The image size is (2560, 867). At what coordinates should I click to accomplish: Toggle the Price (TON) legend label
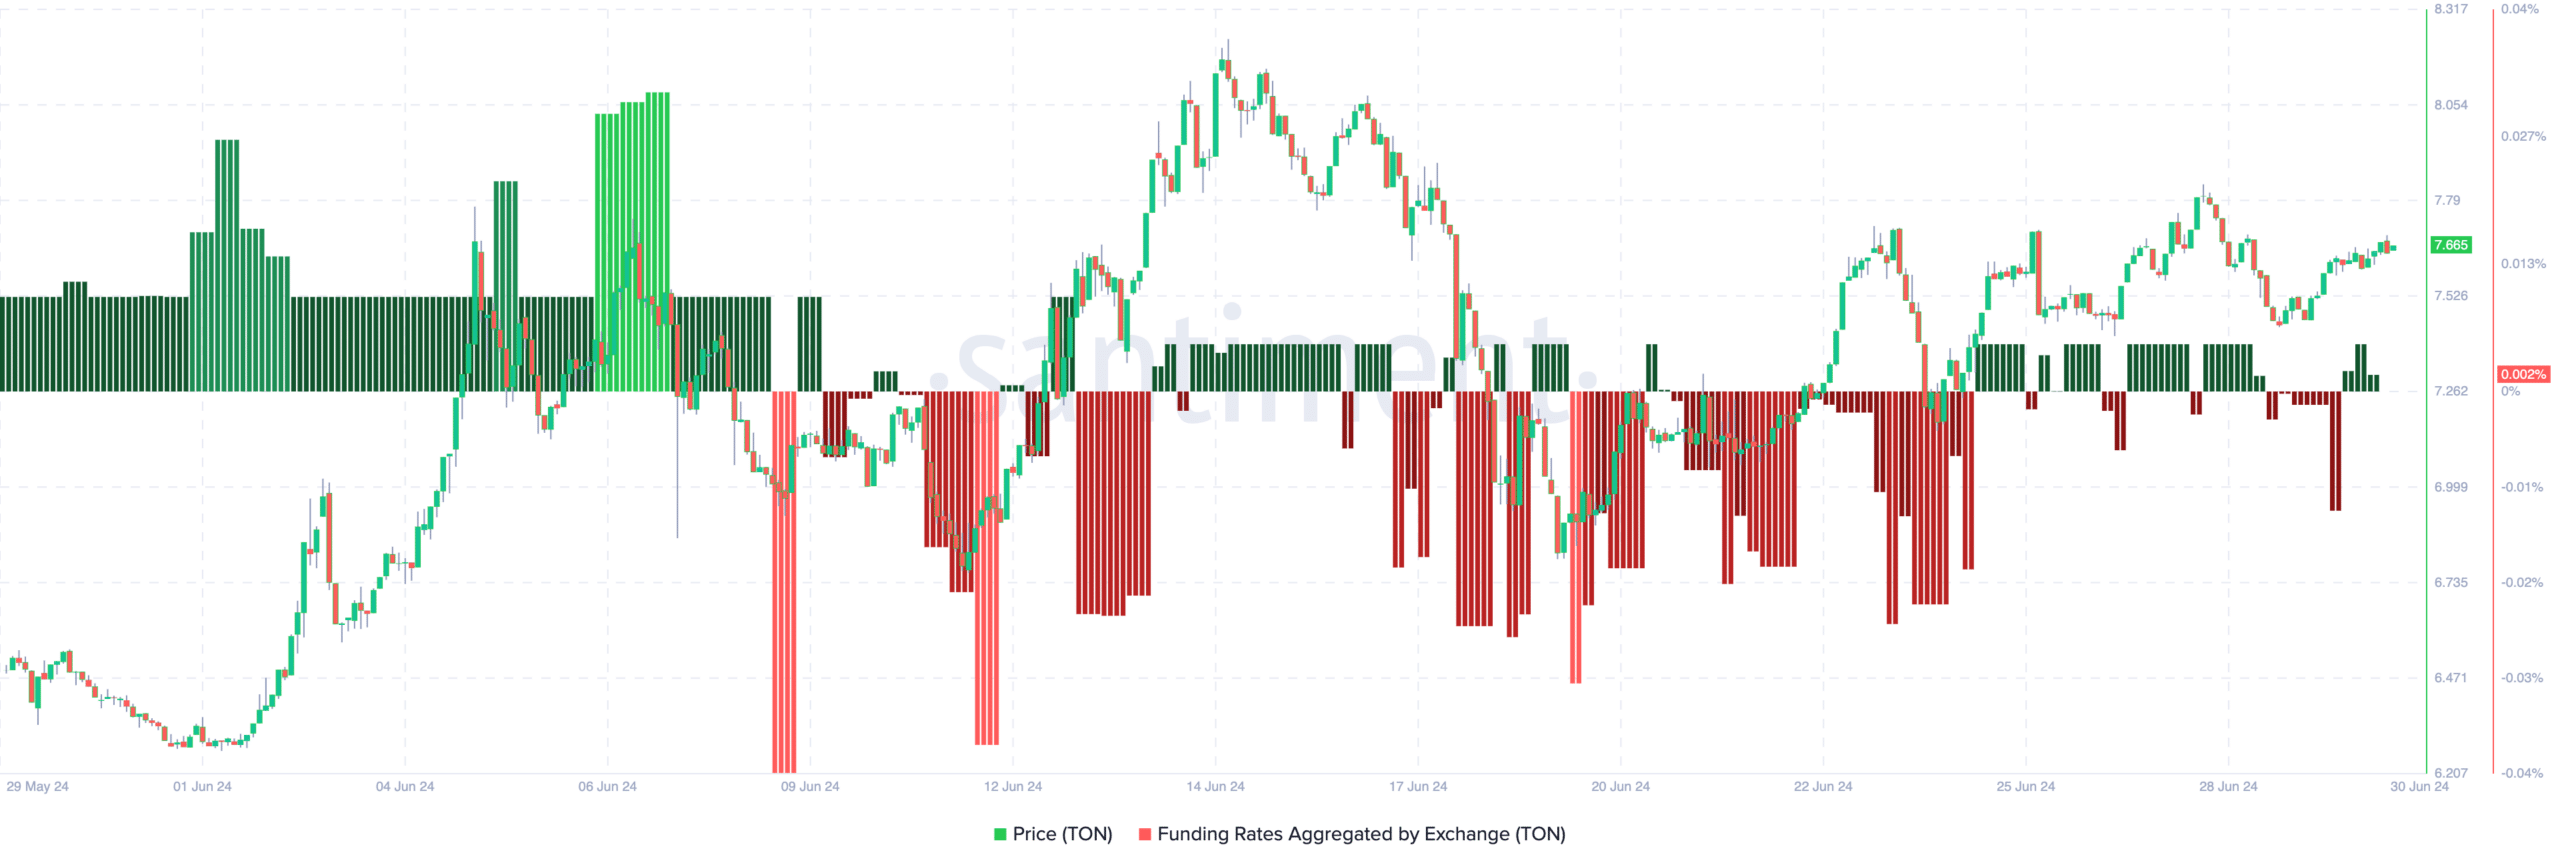point(1062,834)
